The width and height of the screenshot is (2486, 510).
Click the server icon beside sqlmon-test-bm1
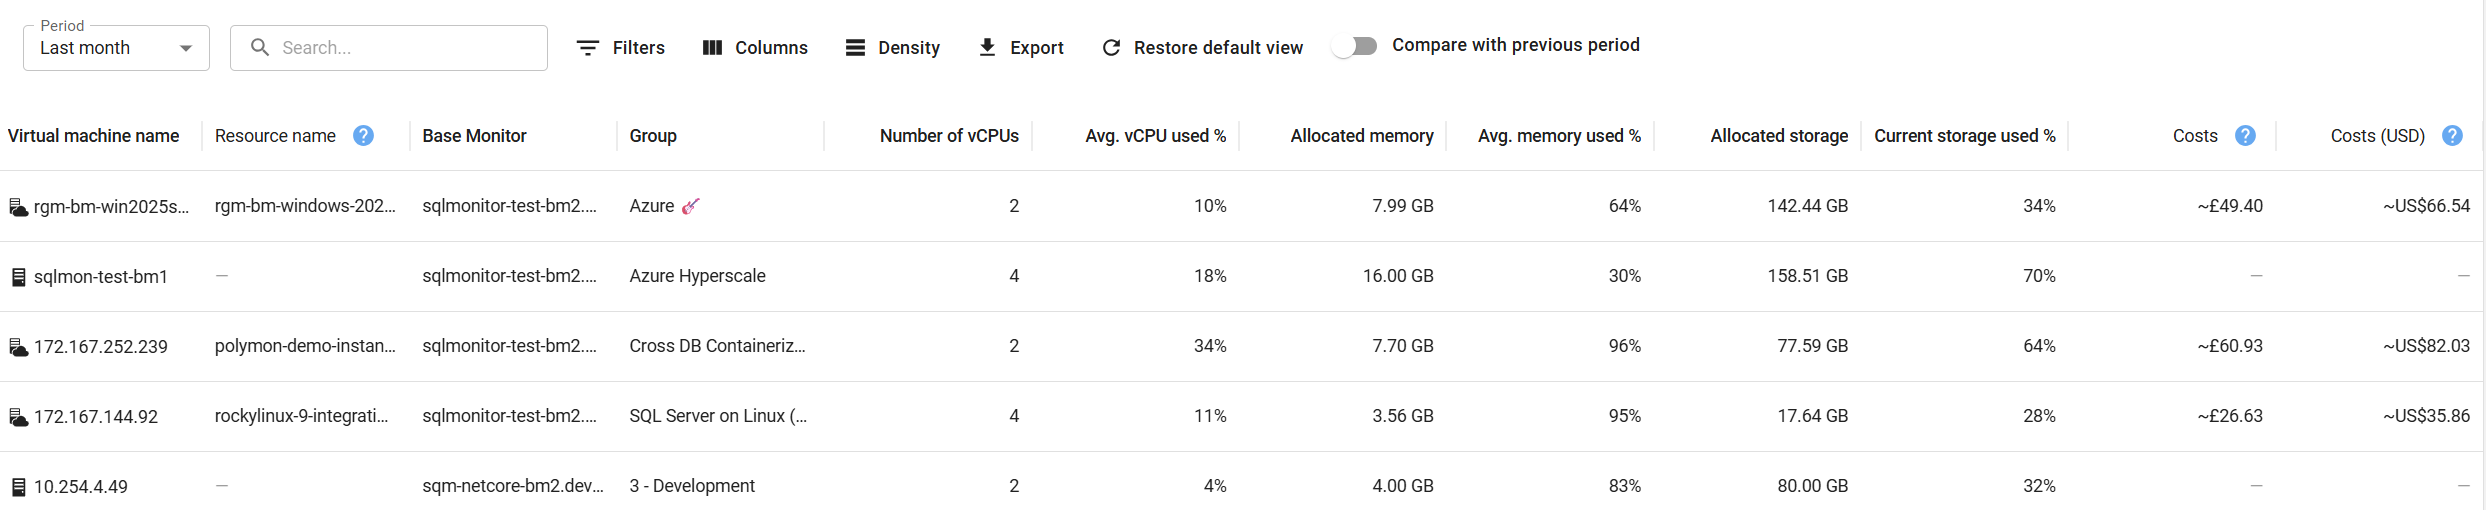point(18,277)
